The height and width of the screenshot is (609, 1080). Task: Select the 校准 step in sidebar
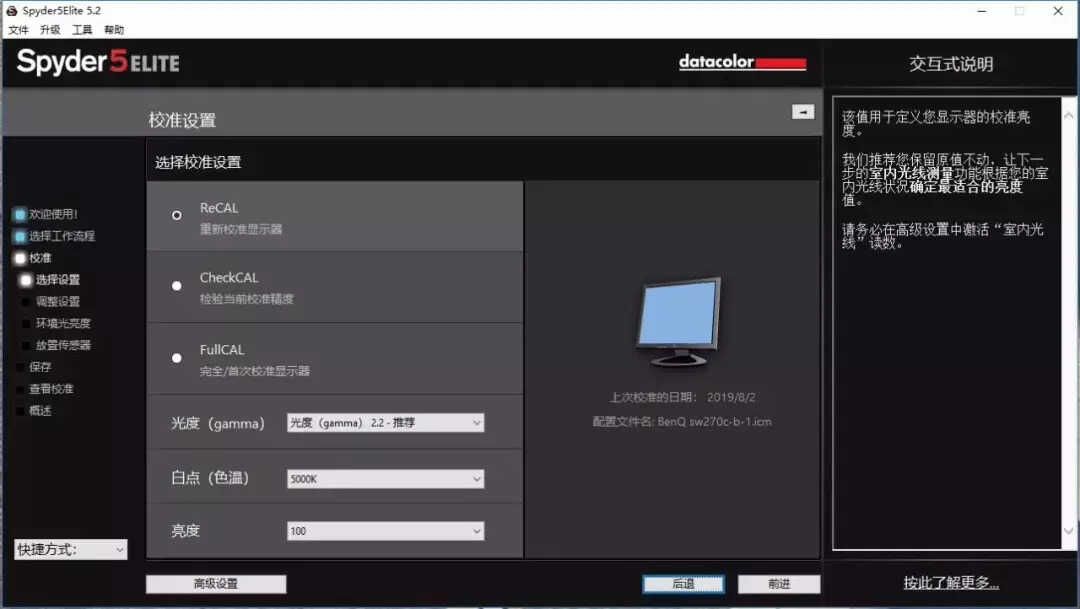pos(33,258)
